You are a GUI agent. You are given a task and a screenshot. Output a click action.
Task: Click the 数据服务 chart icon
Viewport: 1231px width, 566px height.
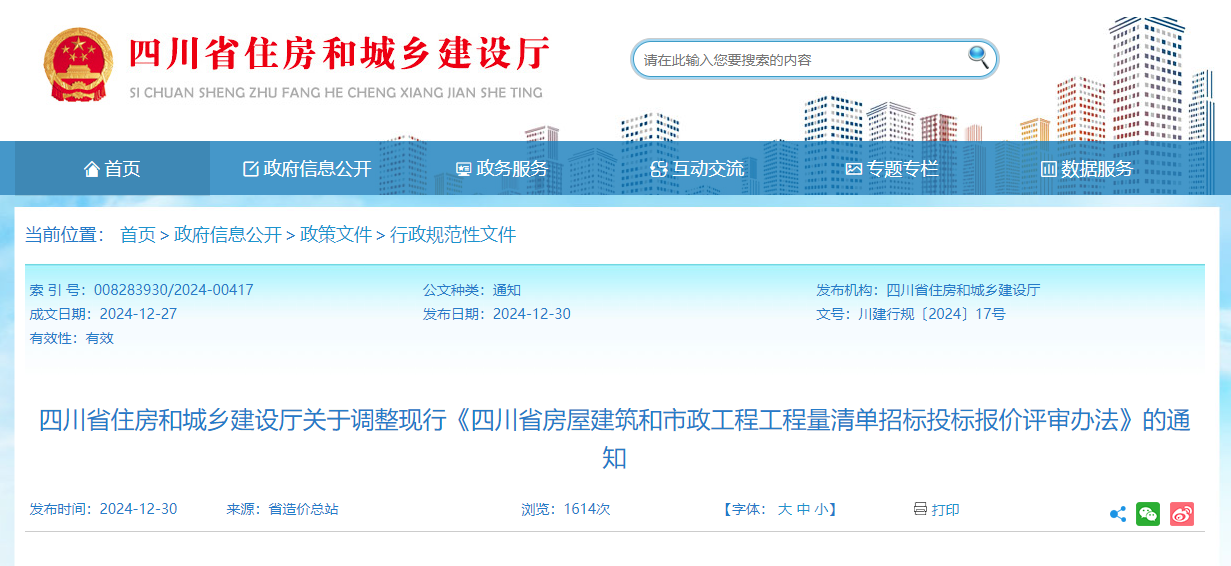pos(1048,169)
